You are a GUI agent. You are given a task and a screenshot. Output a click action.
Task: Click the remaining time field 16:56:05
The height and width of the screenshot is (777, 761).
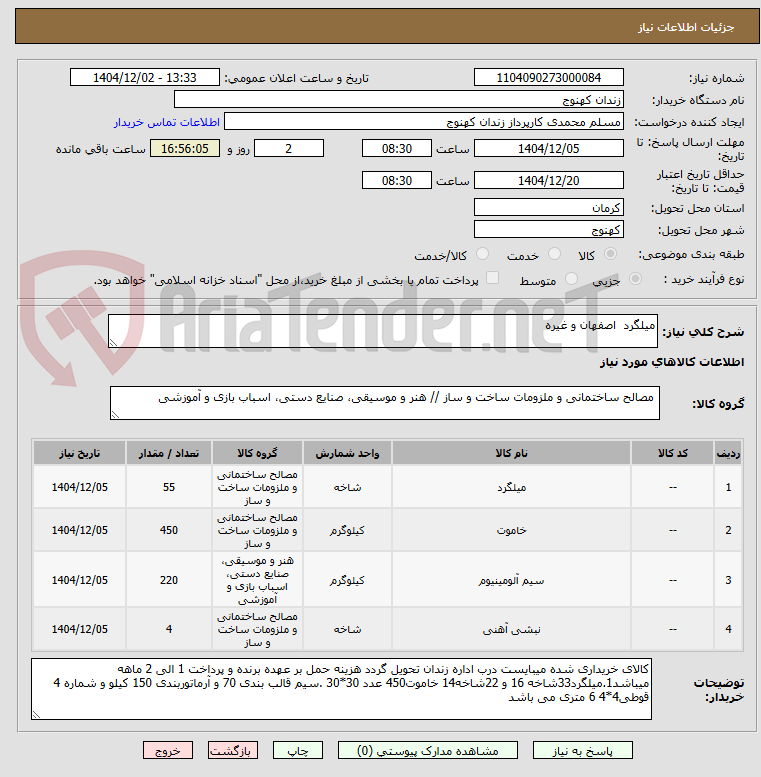pos(185,148)
